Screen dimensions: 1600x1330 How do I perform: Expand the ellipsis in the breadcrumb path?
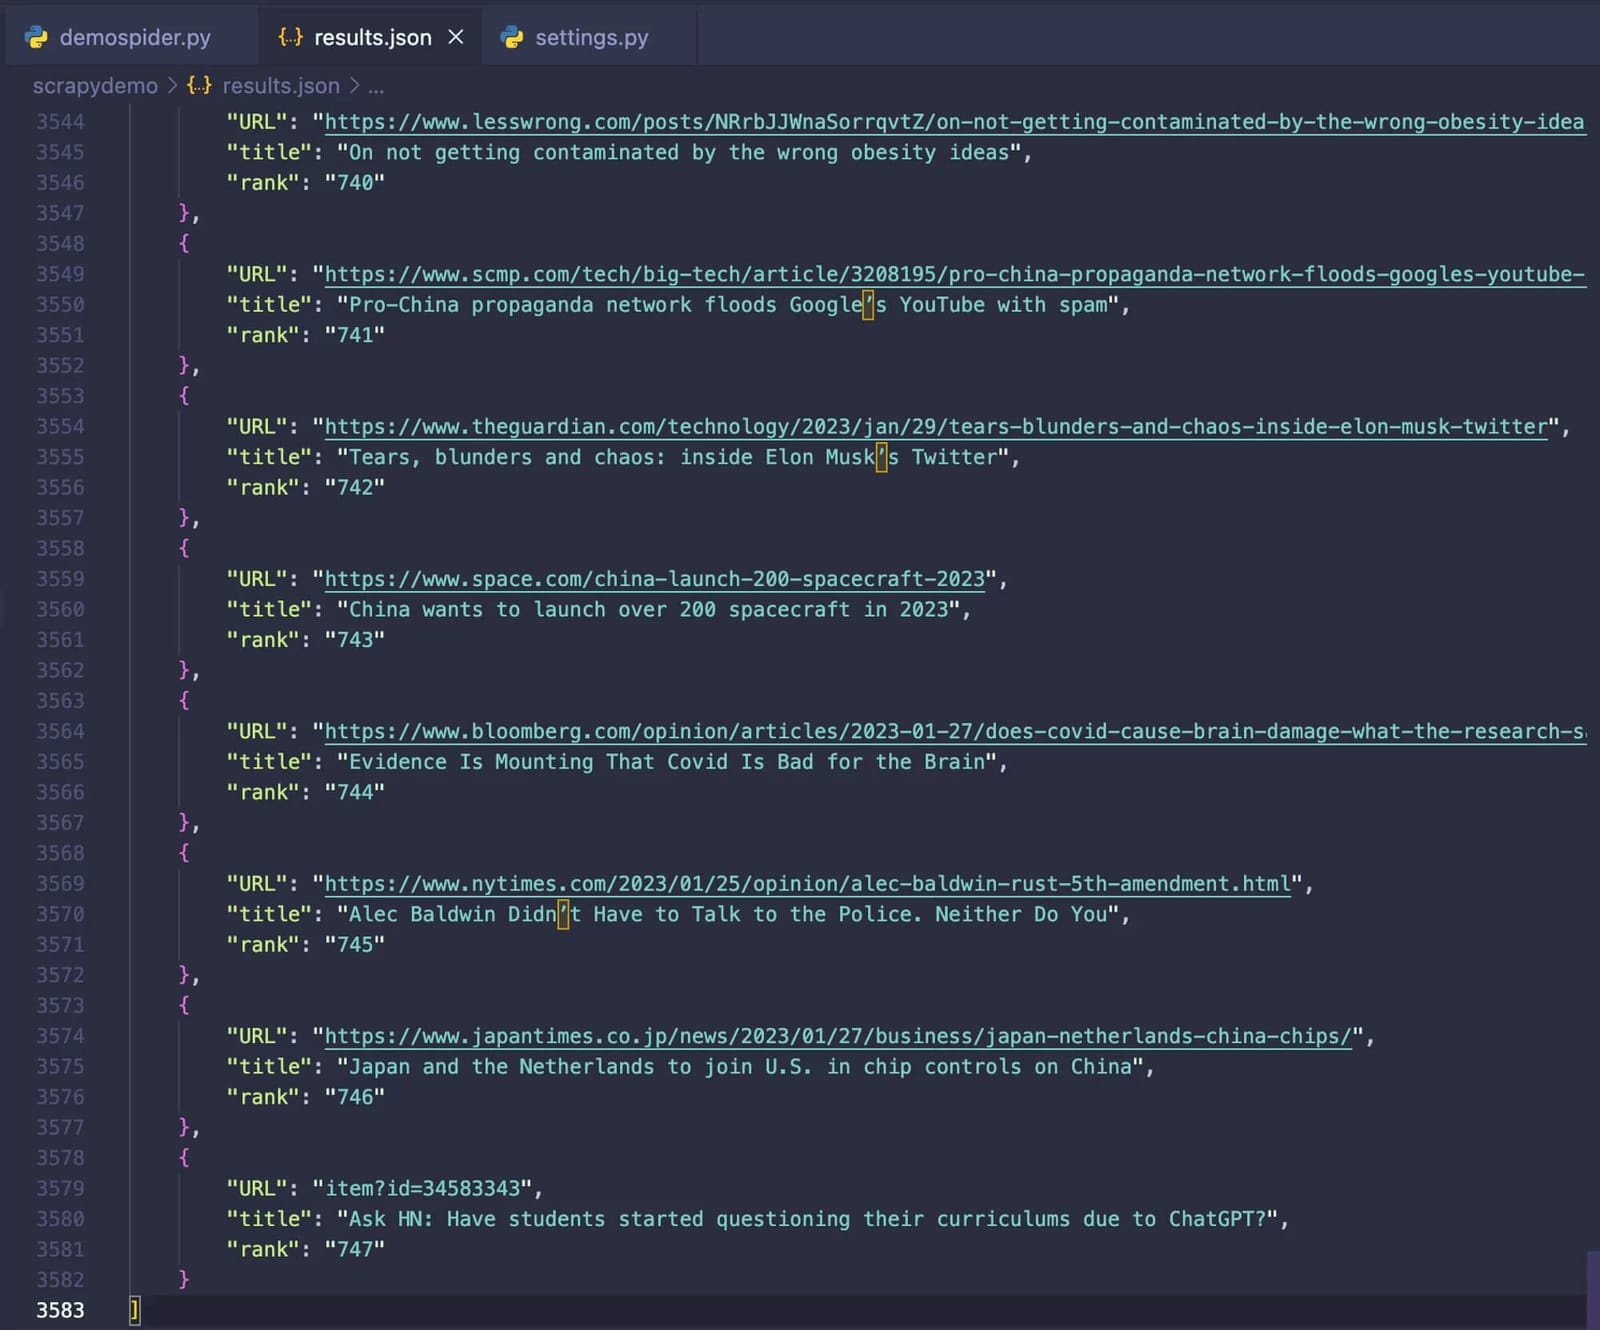375,86
